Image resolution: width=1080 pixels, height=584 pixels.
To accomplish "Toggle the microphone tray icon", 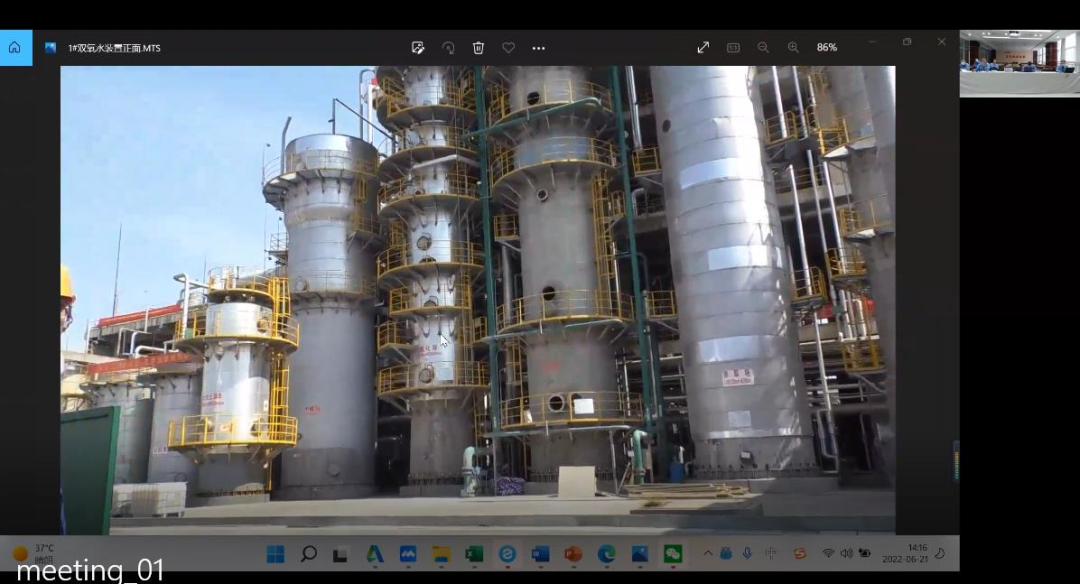I will pos(747,554).
